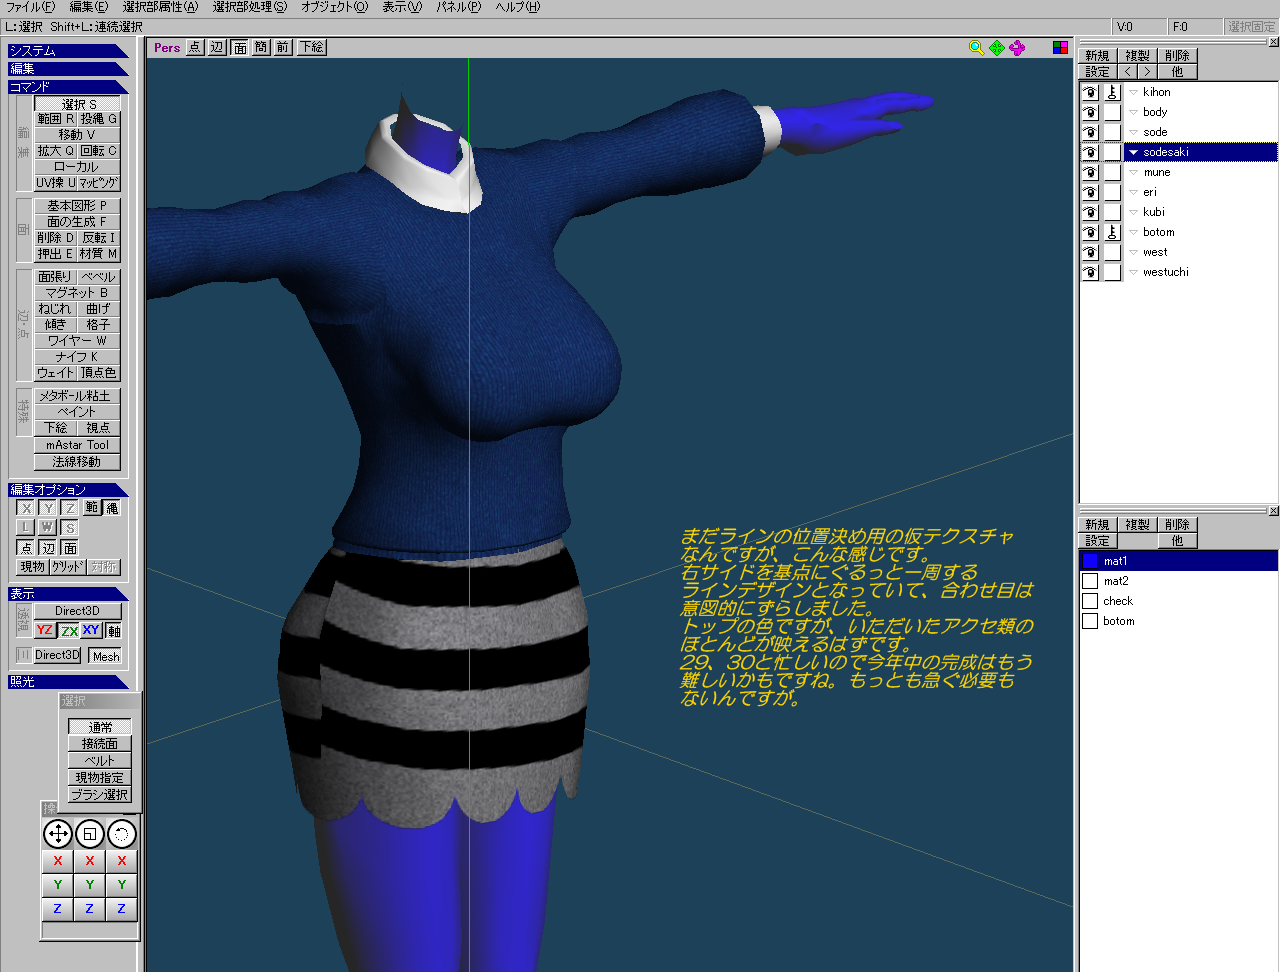Click the circular scale handle icon
This screenshot has height=972, width=1280.
click(x=90, y=833)
